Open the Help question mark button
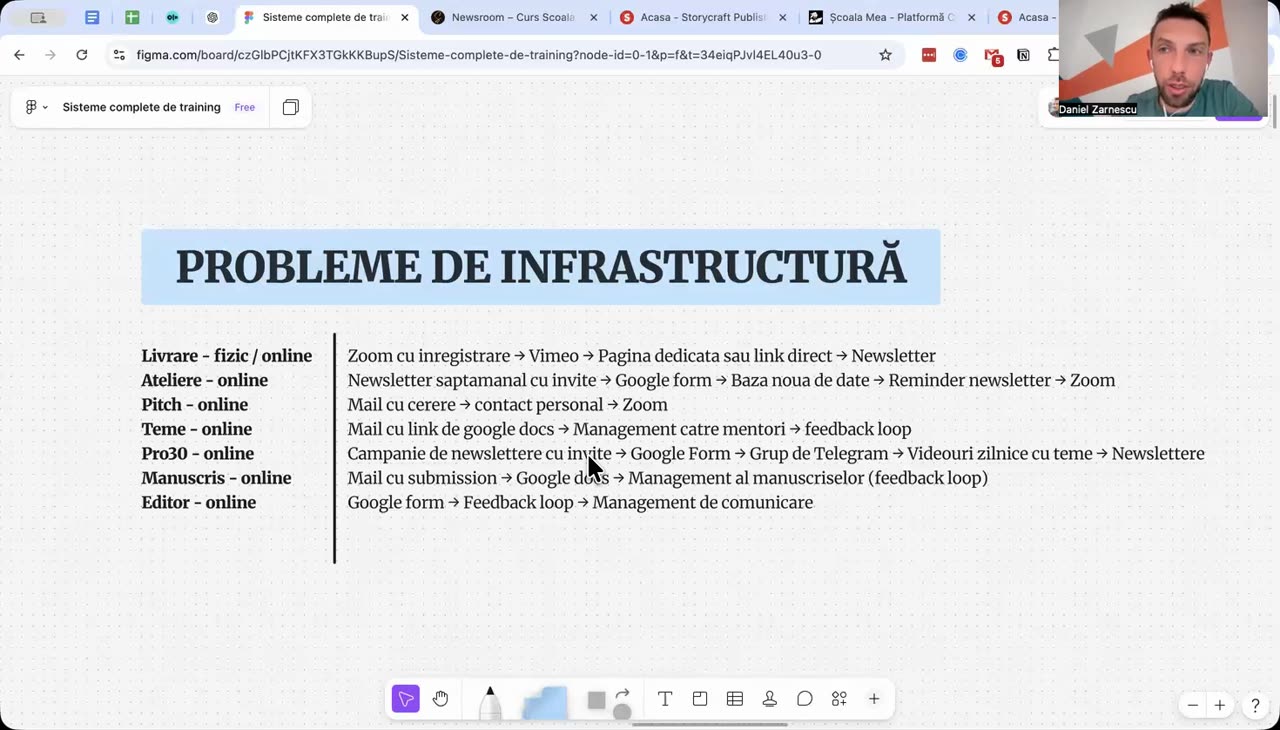Image resolution: width=1280 pixels, height=730 pixels. point(1255,705)
